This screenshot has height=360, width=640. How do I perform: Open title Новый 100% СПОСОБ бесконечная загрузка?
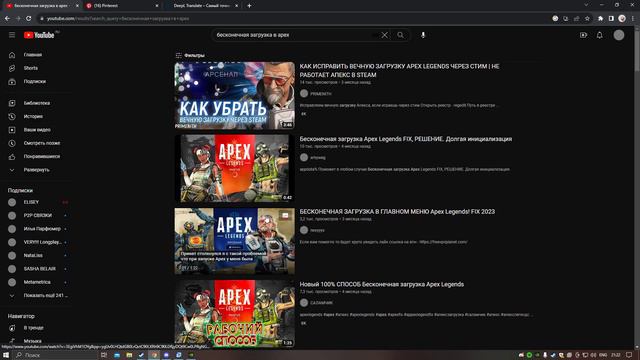(x=382, y=284)
